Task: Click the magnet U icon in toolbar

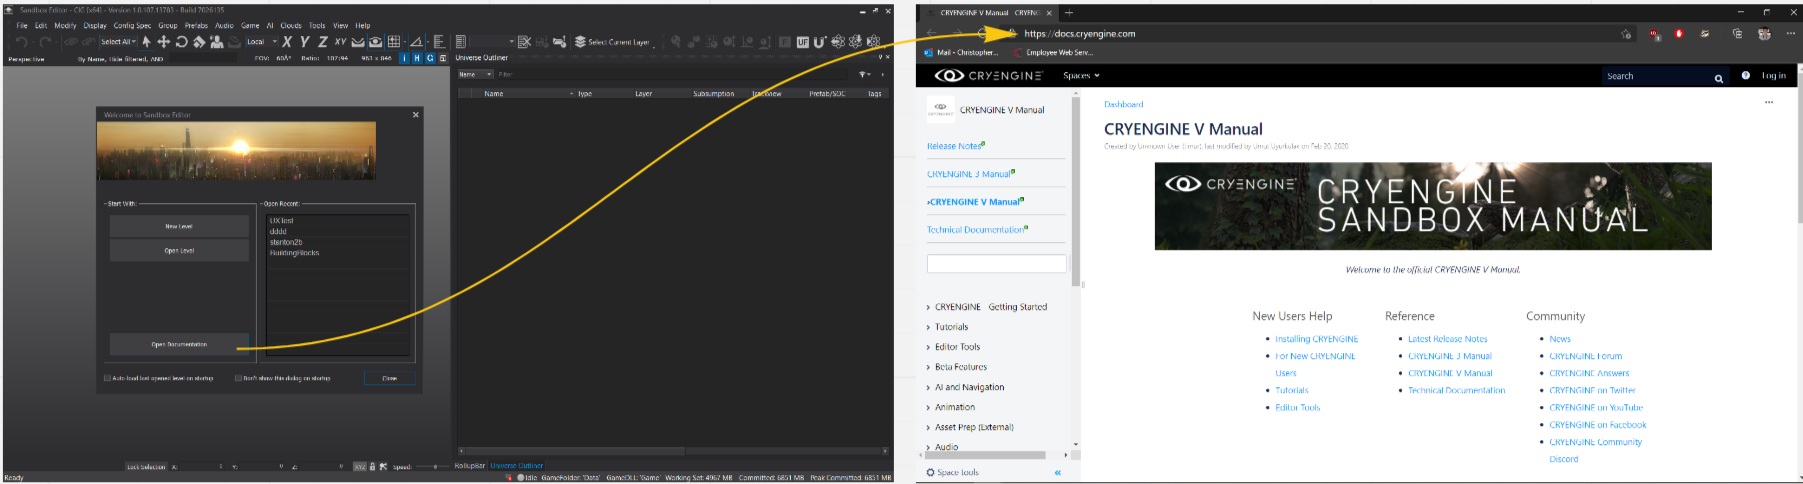Action: click(820, 42)
